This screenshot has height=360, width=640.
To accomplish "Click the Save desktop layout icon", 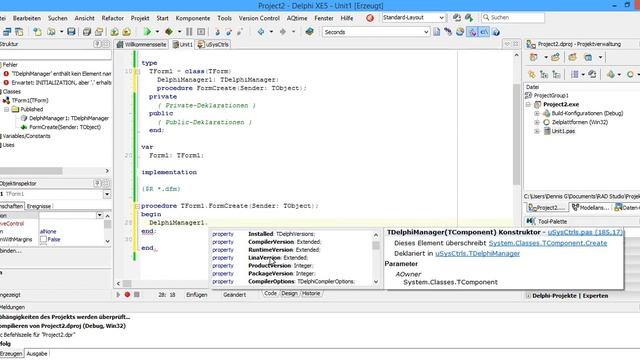I will pyautogui.click(x=457, y=18).
